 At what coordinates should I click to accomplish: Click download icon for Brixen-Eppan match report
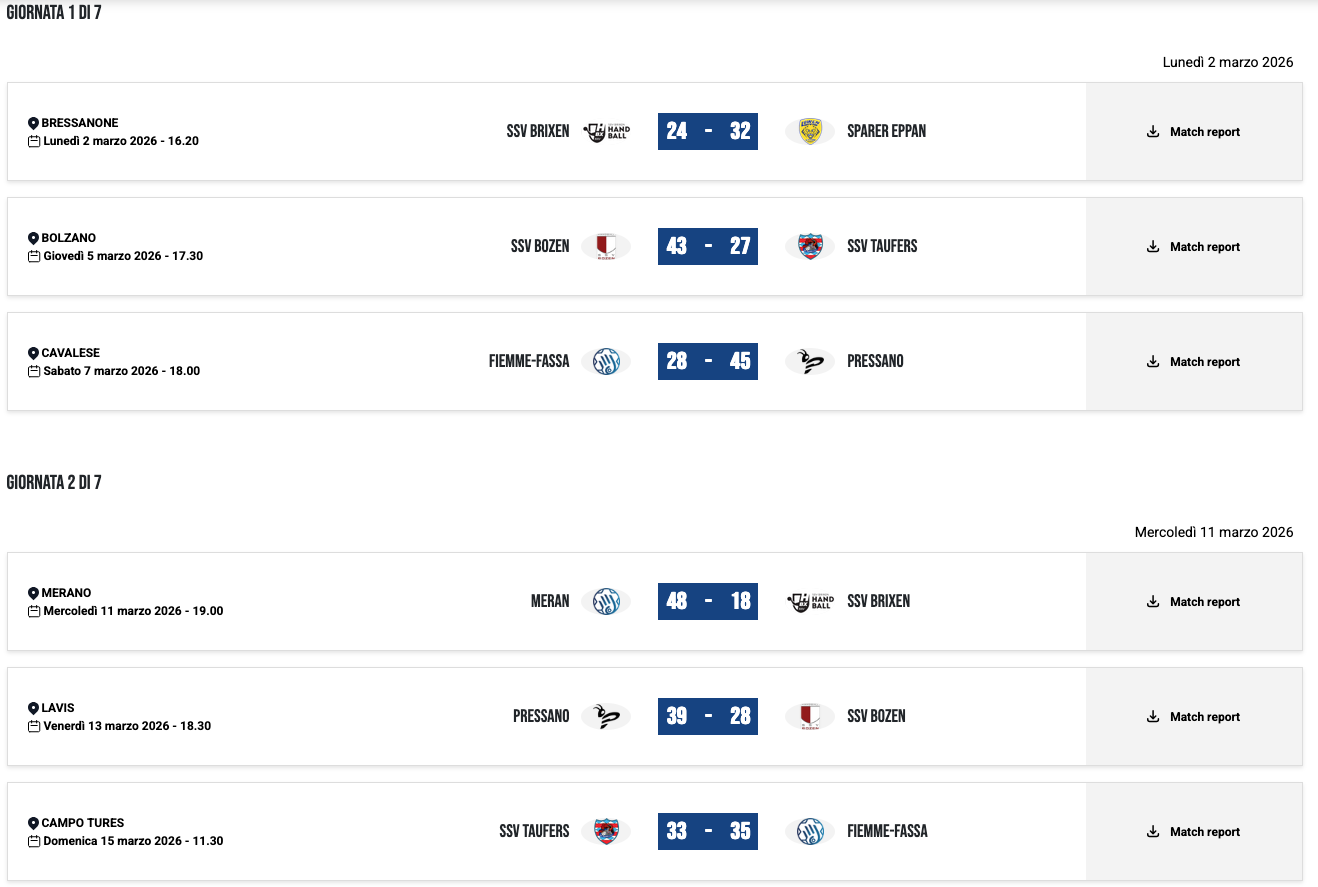tap(1153, 131)
